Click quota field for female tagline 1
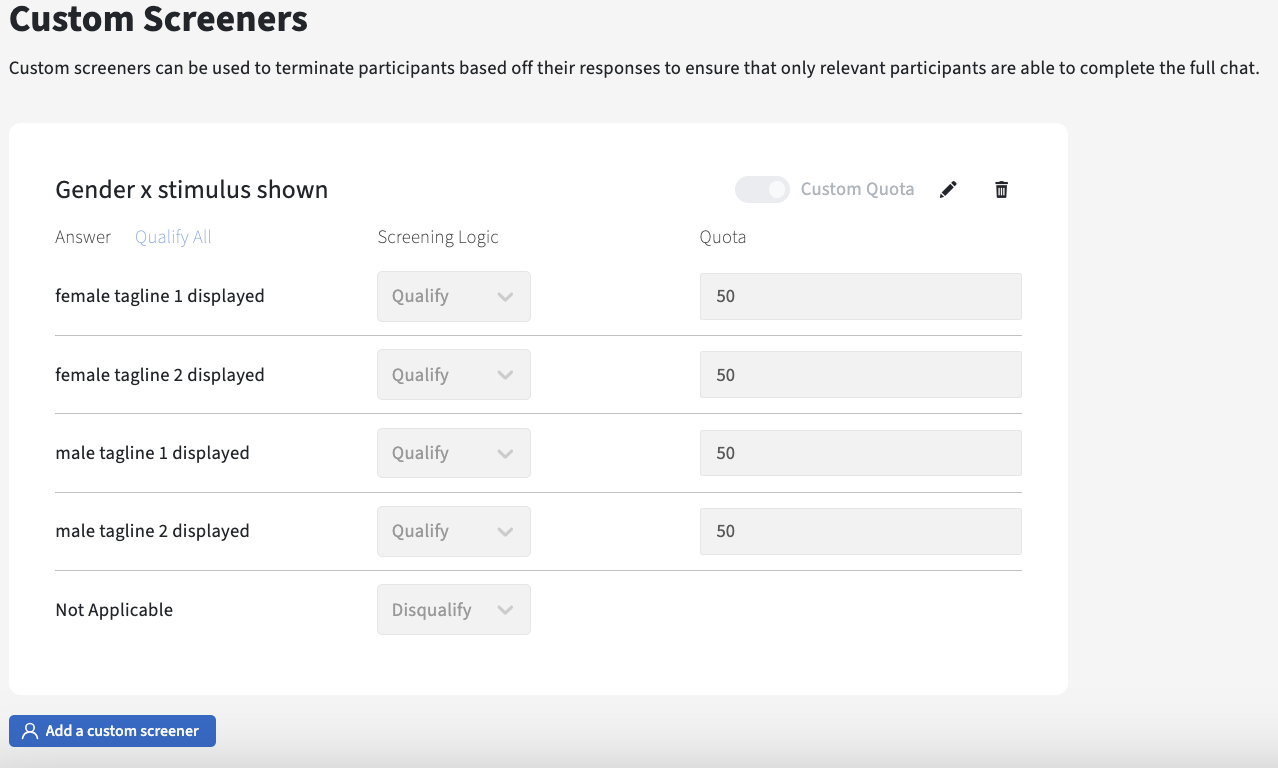Image resolution: width=1278 pixels, height=768 pixels. pos(860,297)
